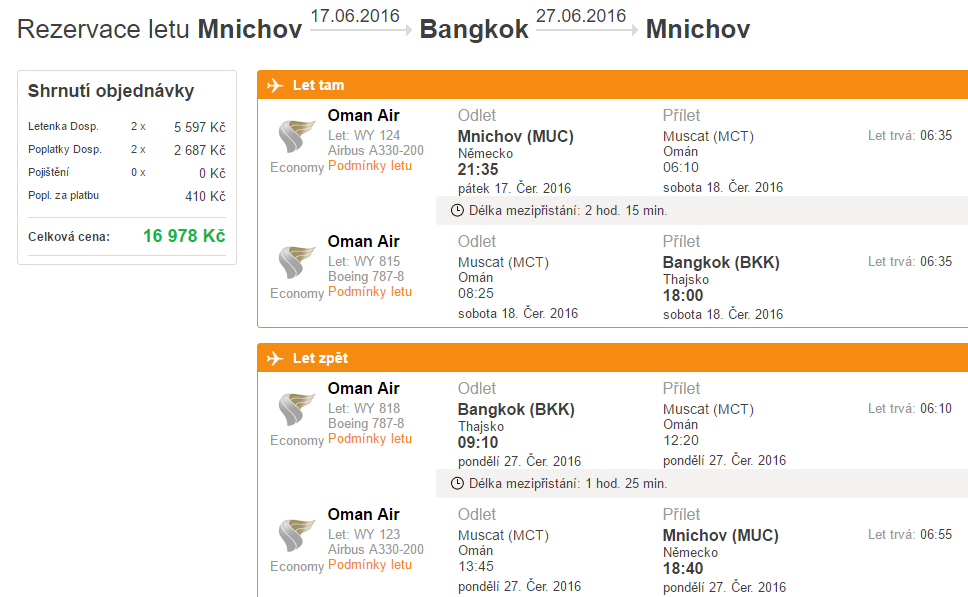Screen dimensions: 968x597
Task: Click Oman Air logo for flight WY 124
Action: coord(297,135)
